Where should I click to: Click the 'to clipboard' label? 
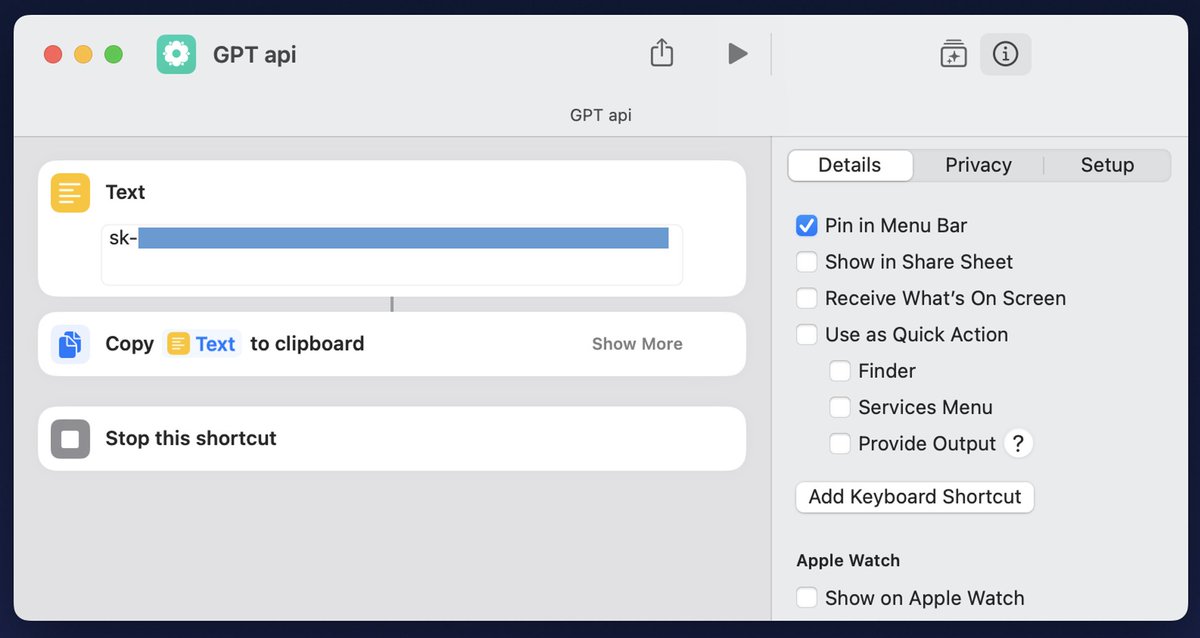tap(307, 344)
